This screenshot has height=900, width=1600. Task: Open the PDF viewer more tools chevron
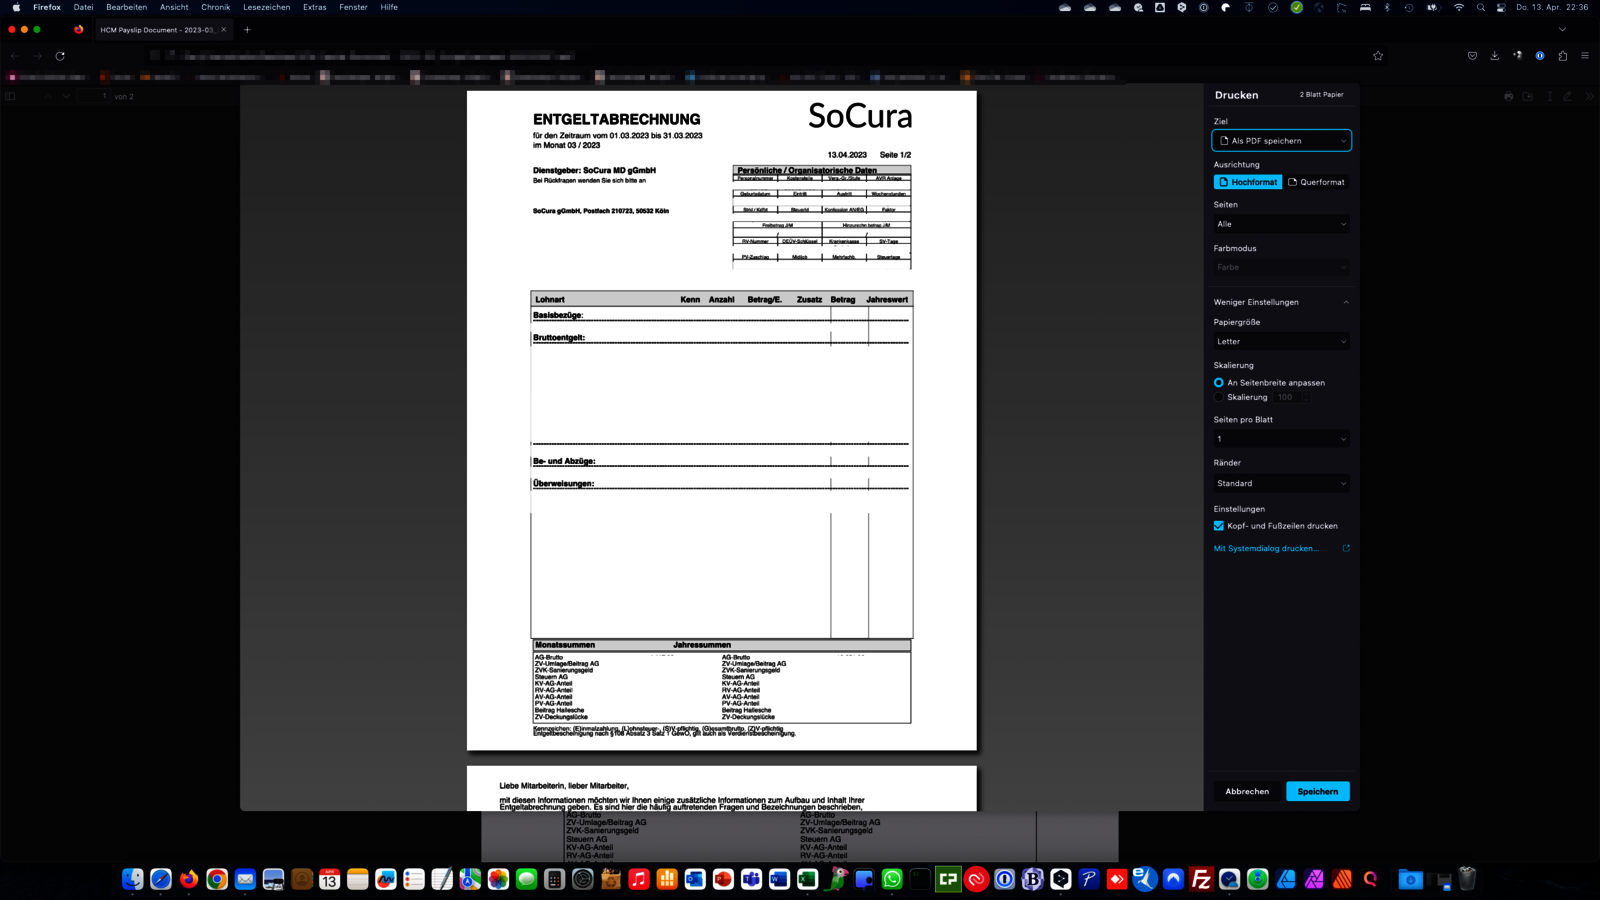[1589, 96]
